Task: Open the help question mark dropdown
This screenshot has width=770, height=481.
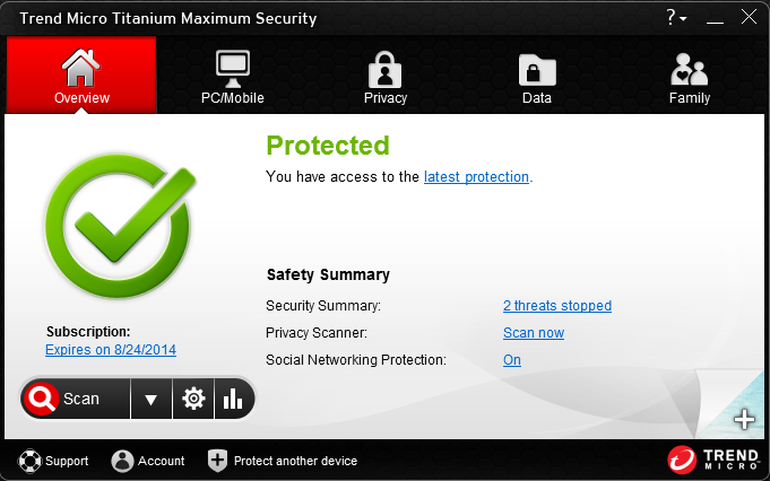Action: (676, 18)
